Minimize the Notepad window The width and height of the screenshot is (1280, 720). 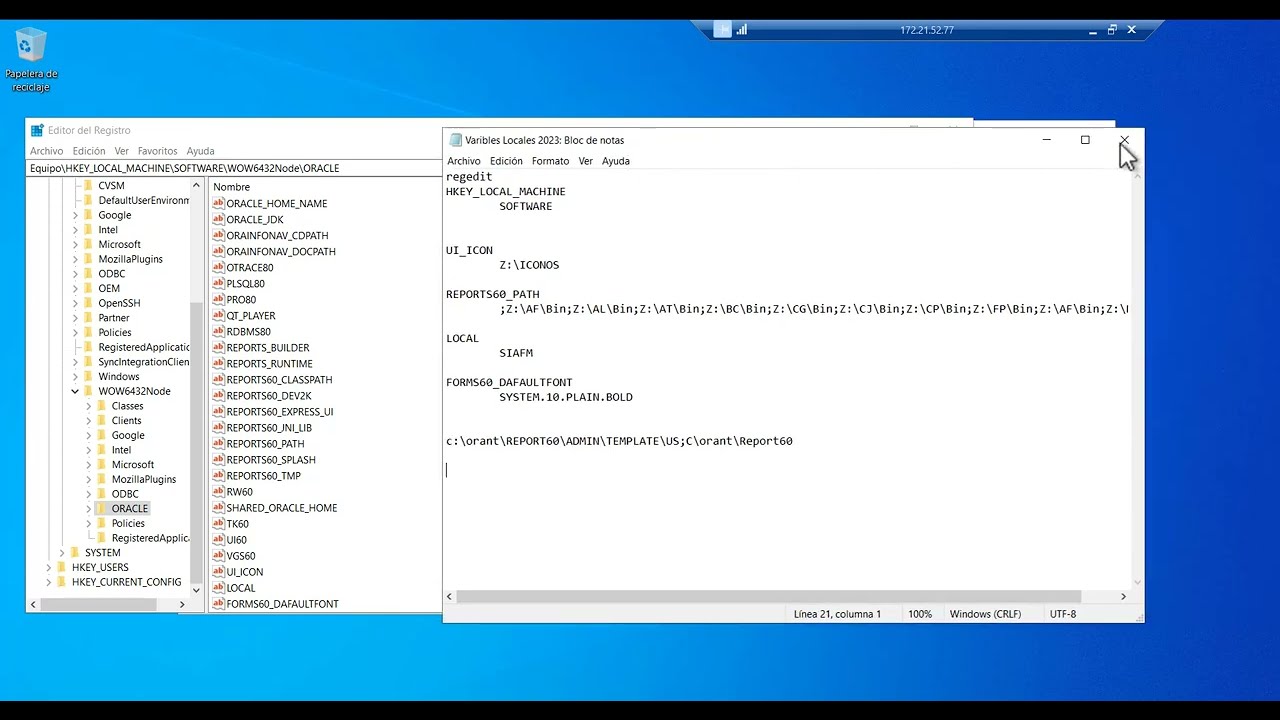[x=1046, y=140]
